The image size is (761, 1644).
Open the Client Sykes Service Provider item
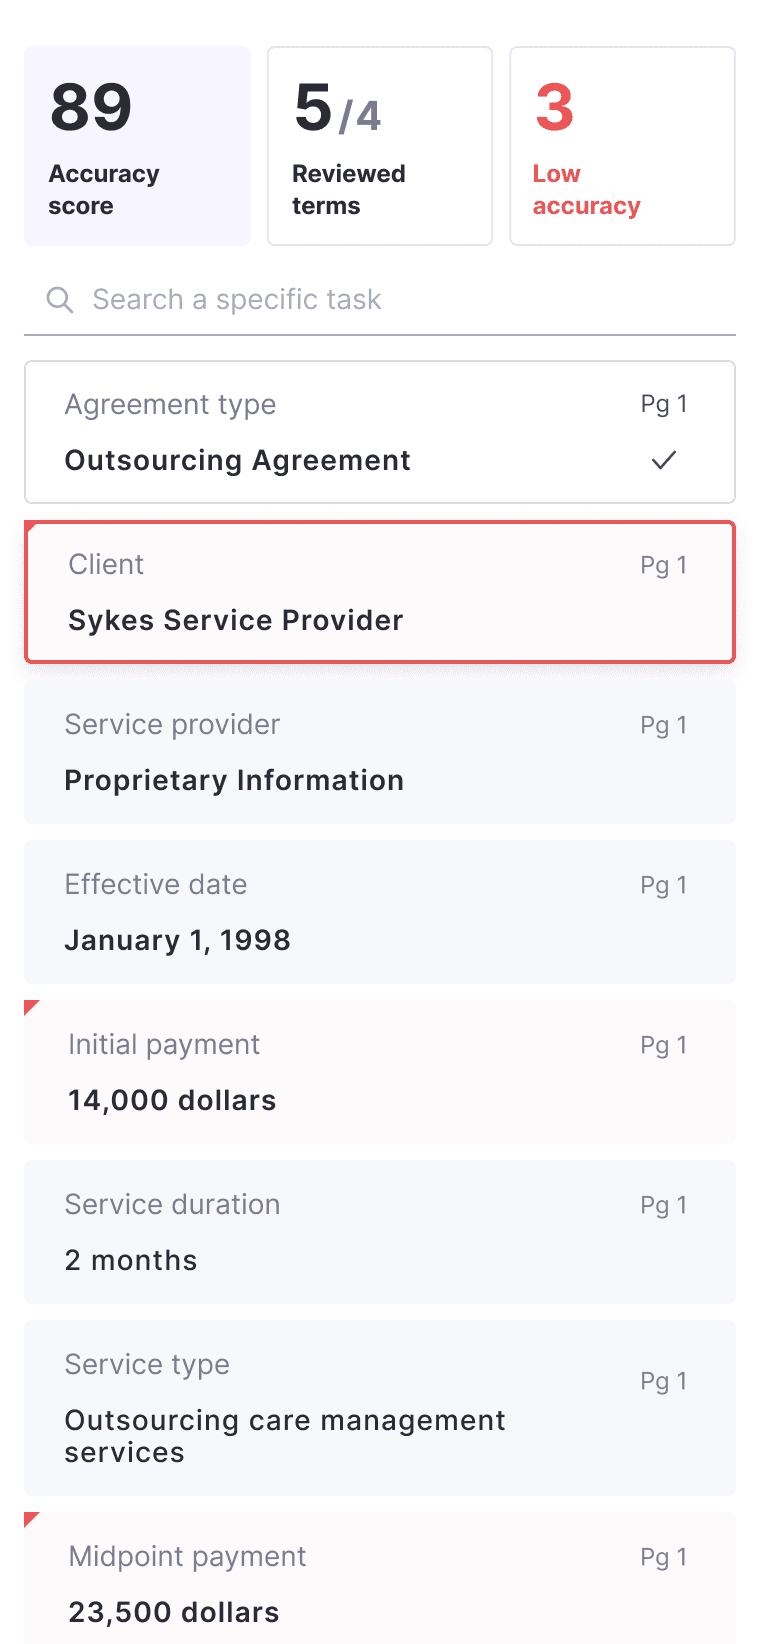[380, 592]
